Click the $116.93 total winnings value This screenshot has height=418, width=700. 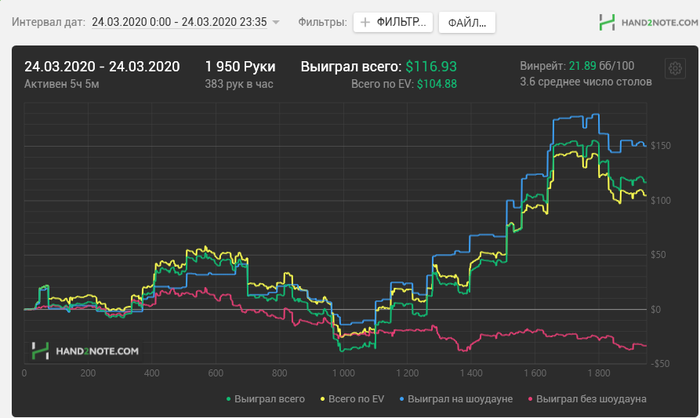pyautogui.click(x=431, y=67)
